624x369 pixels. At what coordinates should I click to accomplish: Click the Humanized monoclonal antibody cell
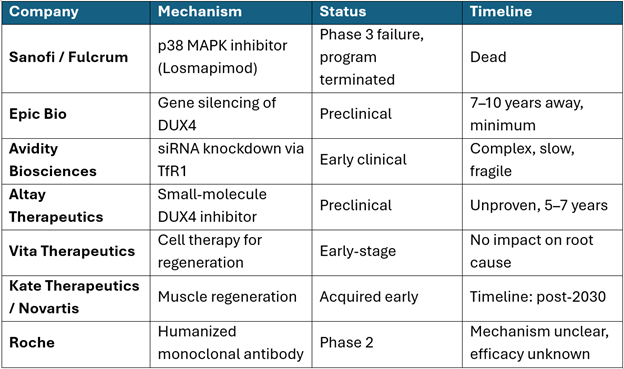click(x=231, y=344)
